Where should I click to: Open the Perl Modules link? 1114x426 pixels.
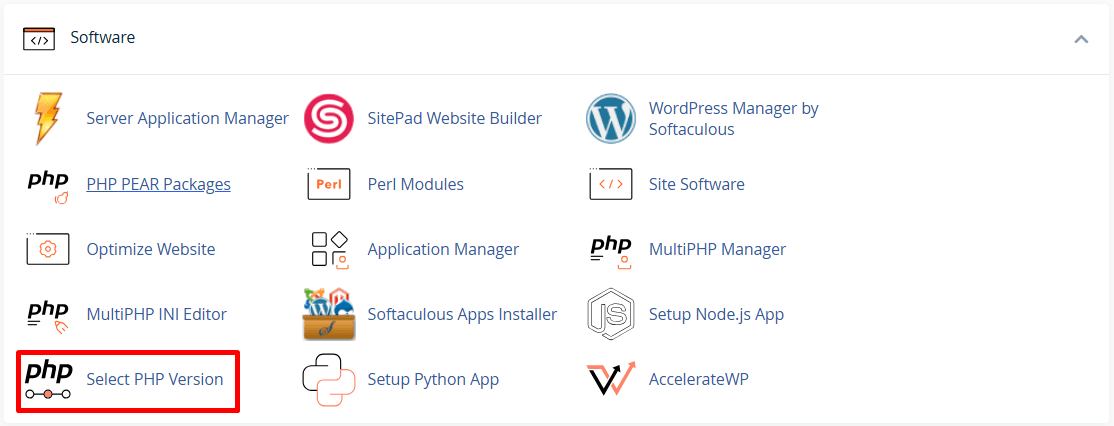416,184
